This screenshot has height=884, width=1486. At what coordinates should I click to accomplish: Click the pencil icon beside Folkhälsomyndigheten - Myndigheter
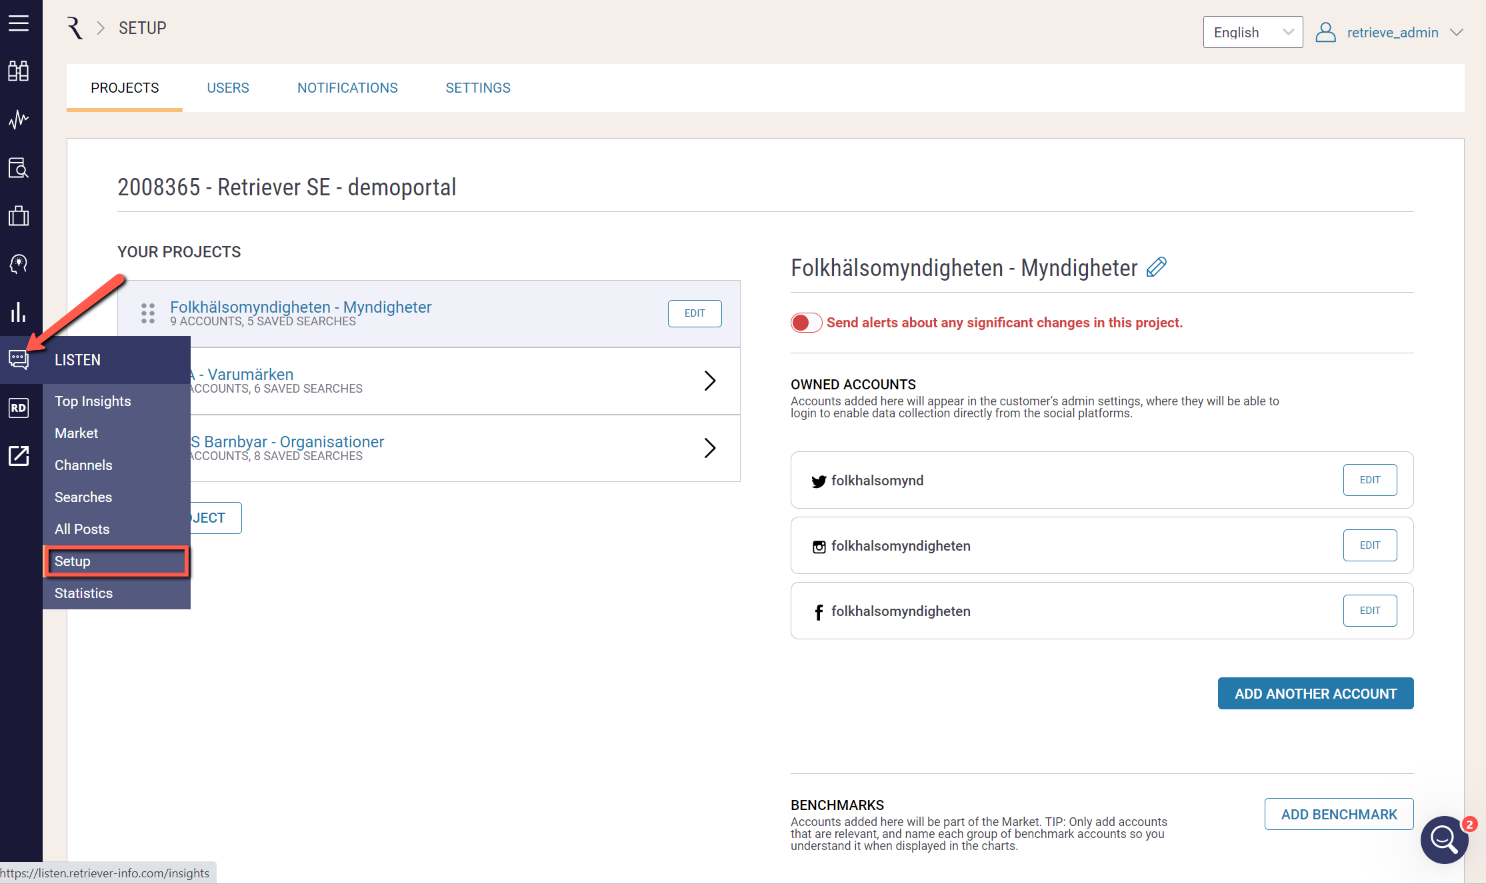(1157, 267)
